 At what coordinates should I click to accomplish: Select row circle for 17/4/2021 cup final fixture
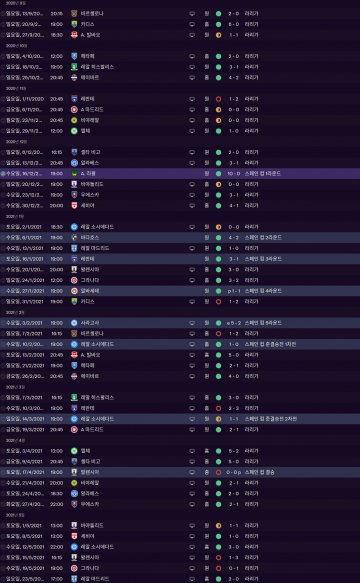pos(3,472)
